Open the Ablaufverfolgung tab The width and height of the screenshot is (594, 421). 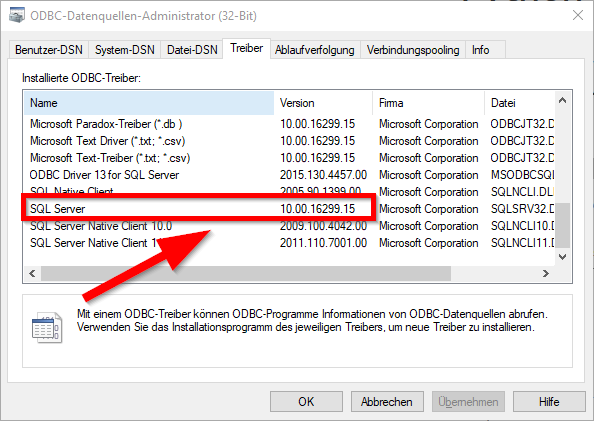315,50
